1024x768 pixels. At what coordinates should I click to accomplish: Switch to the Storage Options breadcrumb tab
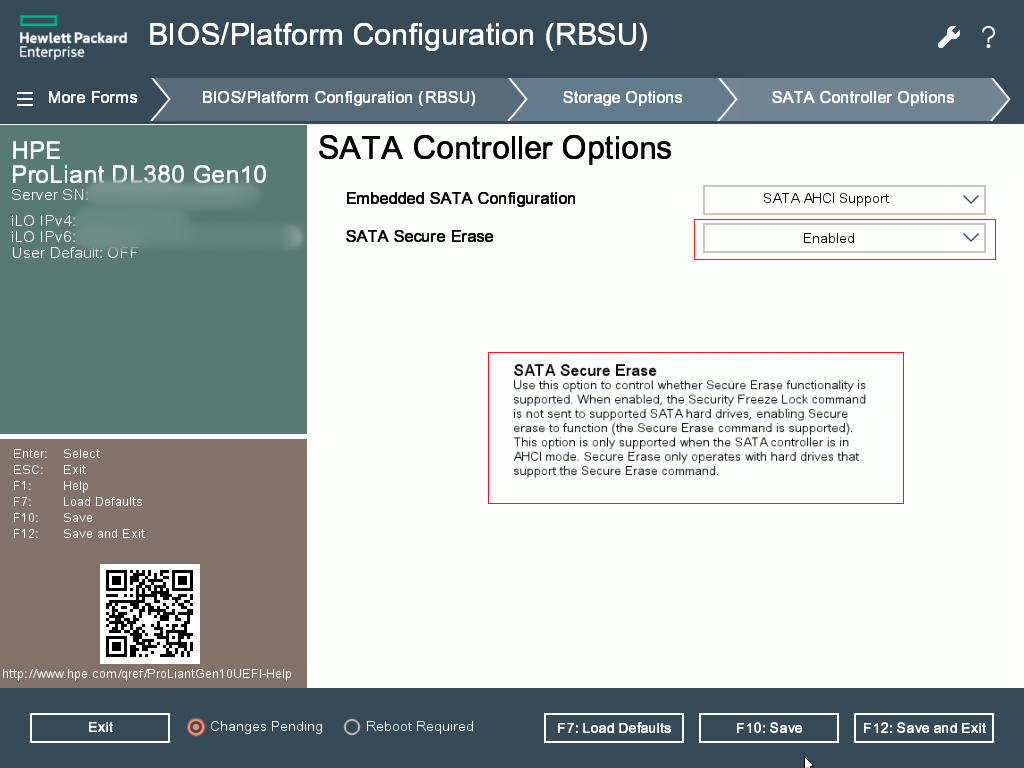622,97
